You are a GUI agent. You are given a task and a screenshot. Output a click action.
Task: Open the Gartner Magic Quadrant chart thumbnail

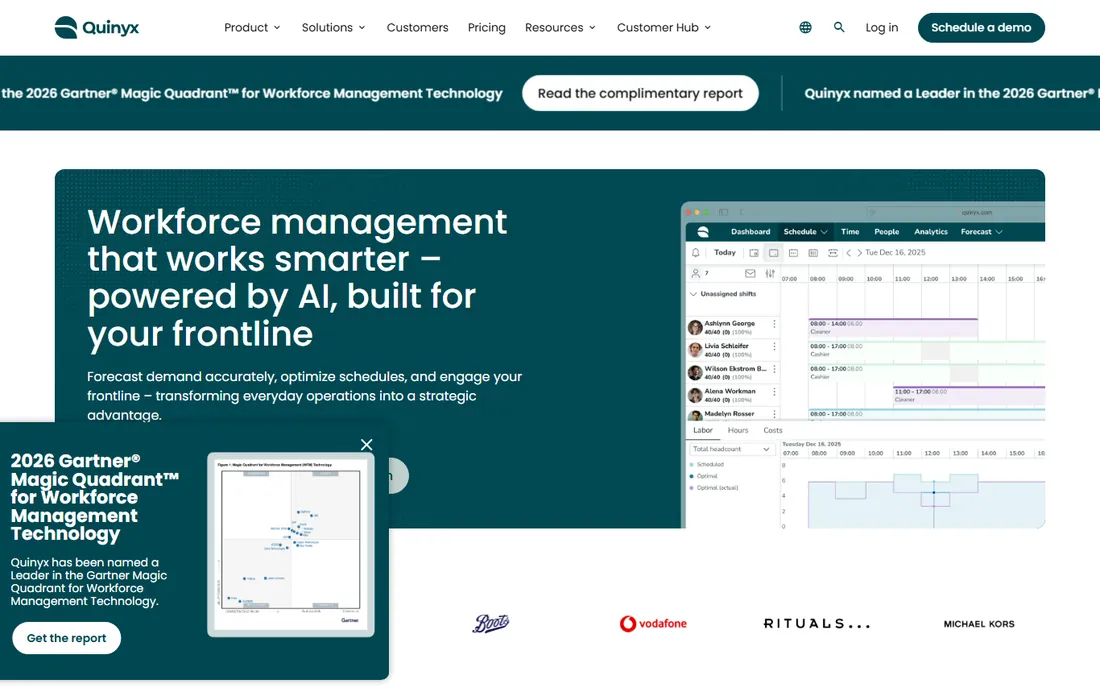tap(290, 544)
